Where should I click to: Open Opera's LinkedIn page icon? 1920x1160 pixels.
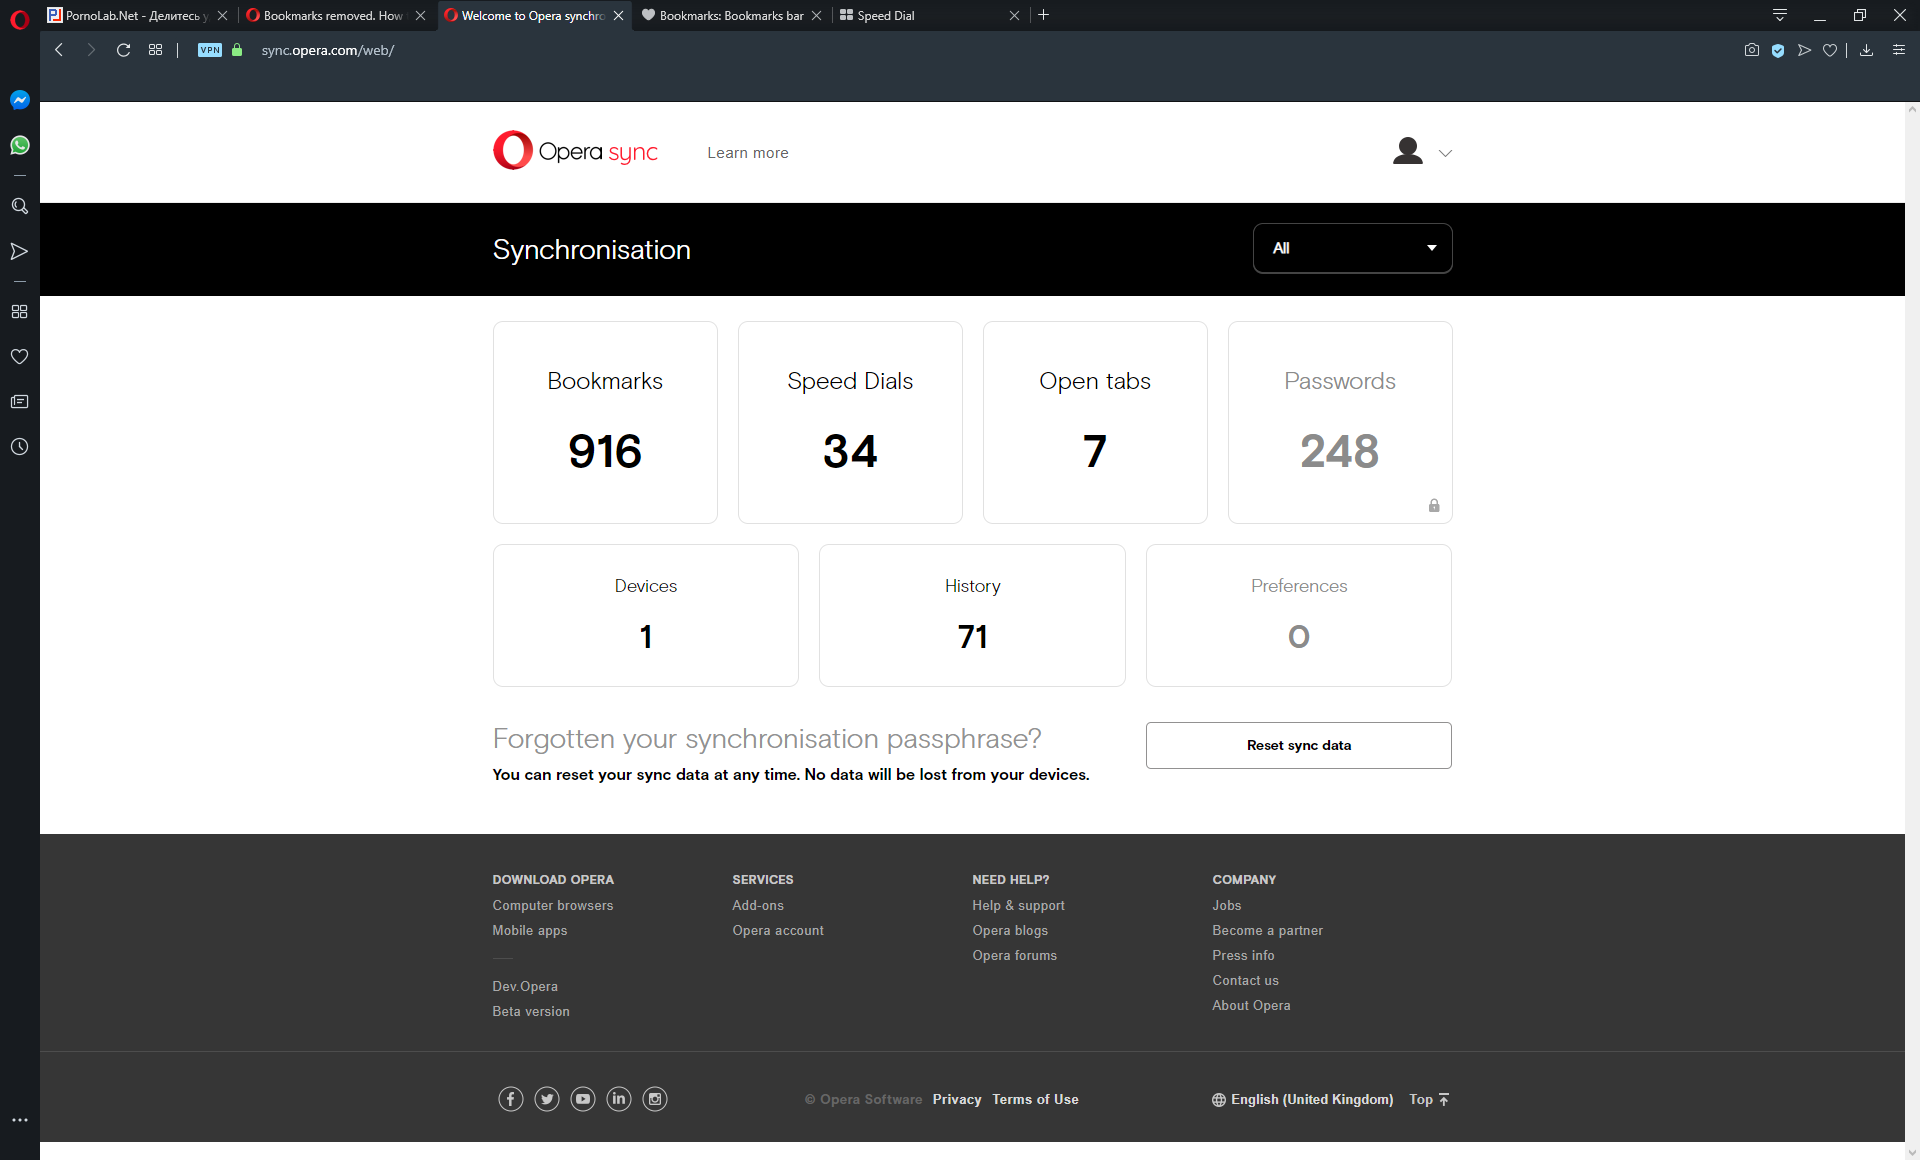(x=619, y=1099)
